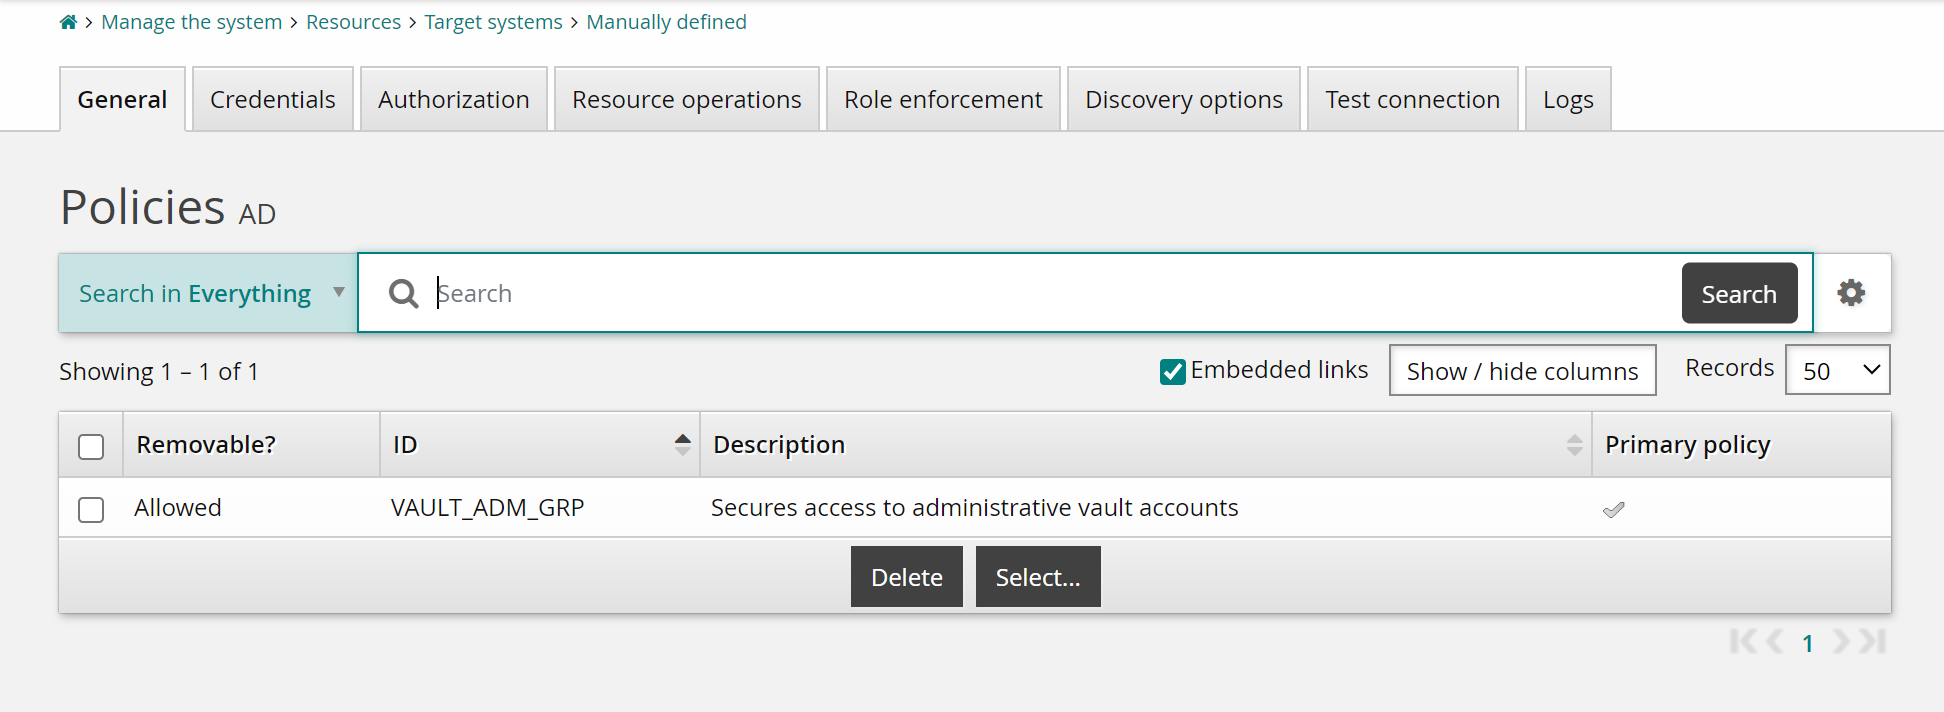Open the Test connection tab
Screen dimensions: 1944x712
click(x=1412, y=100)
